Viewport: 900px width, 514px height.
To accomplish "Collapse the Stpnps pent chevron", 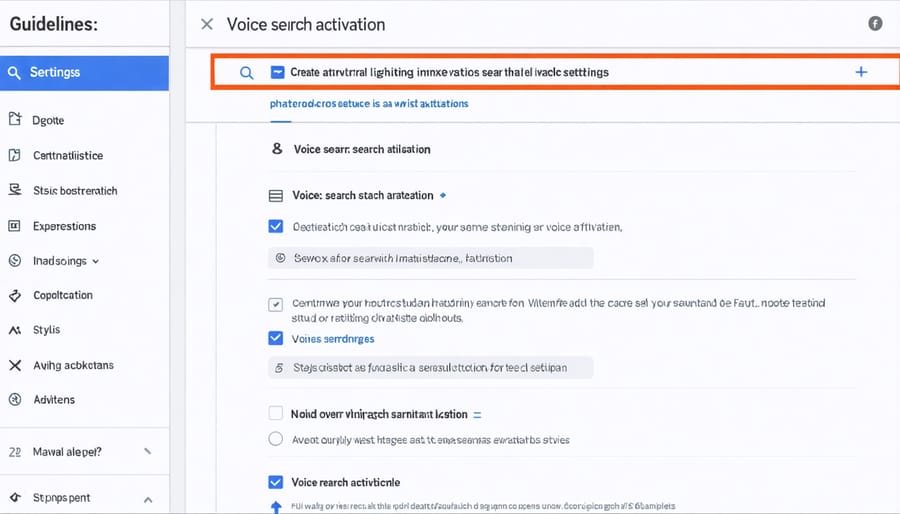I will click(148, 500).
